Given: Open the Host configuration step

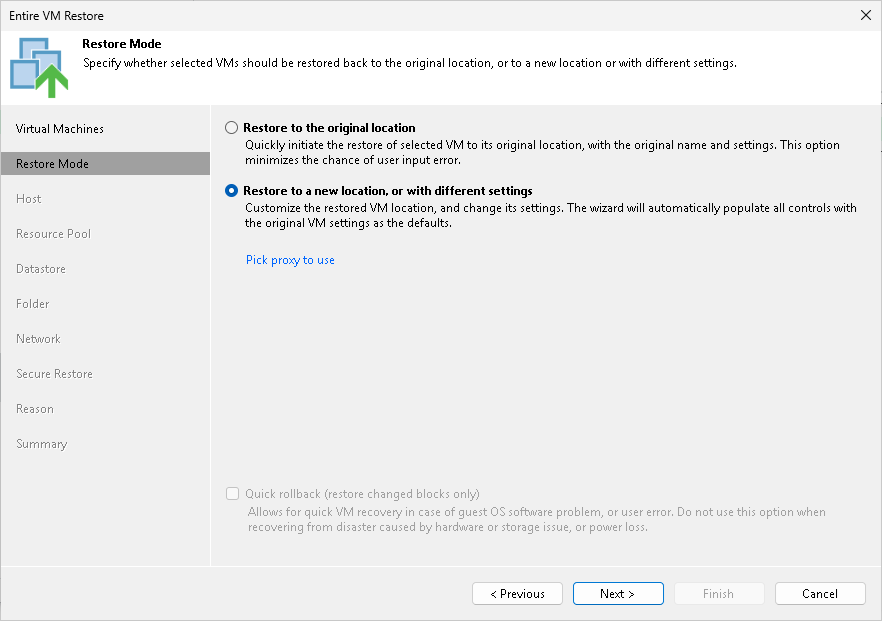Looking at the screenshot, I should [28, 198].
